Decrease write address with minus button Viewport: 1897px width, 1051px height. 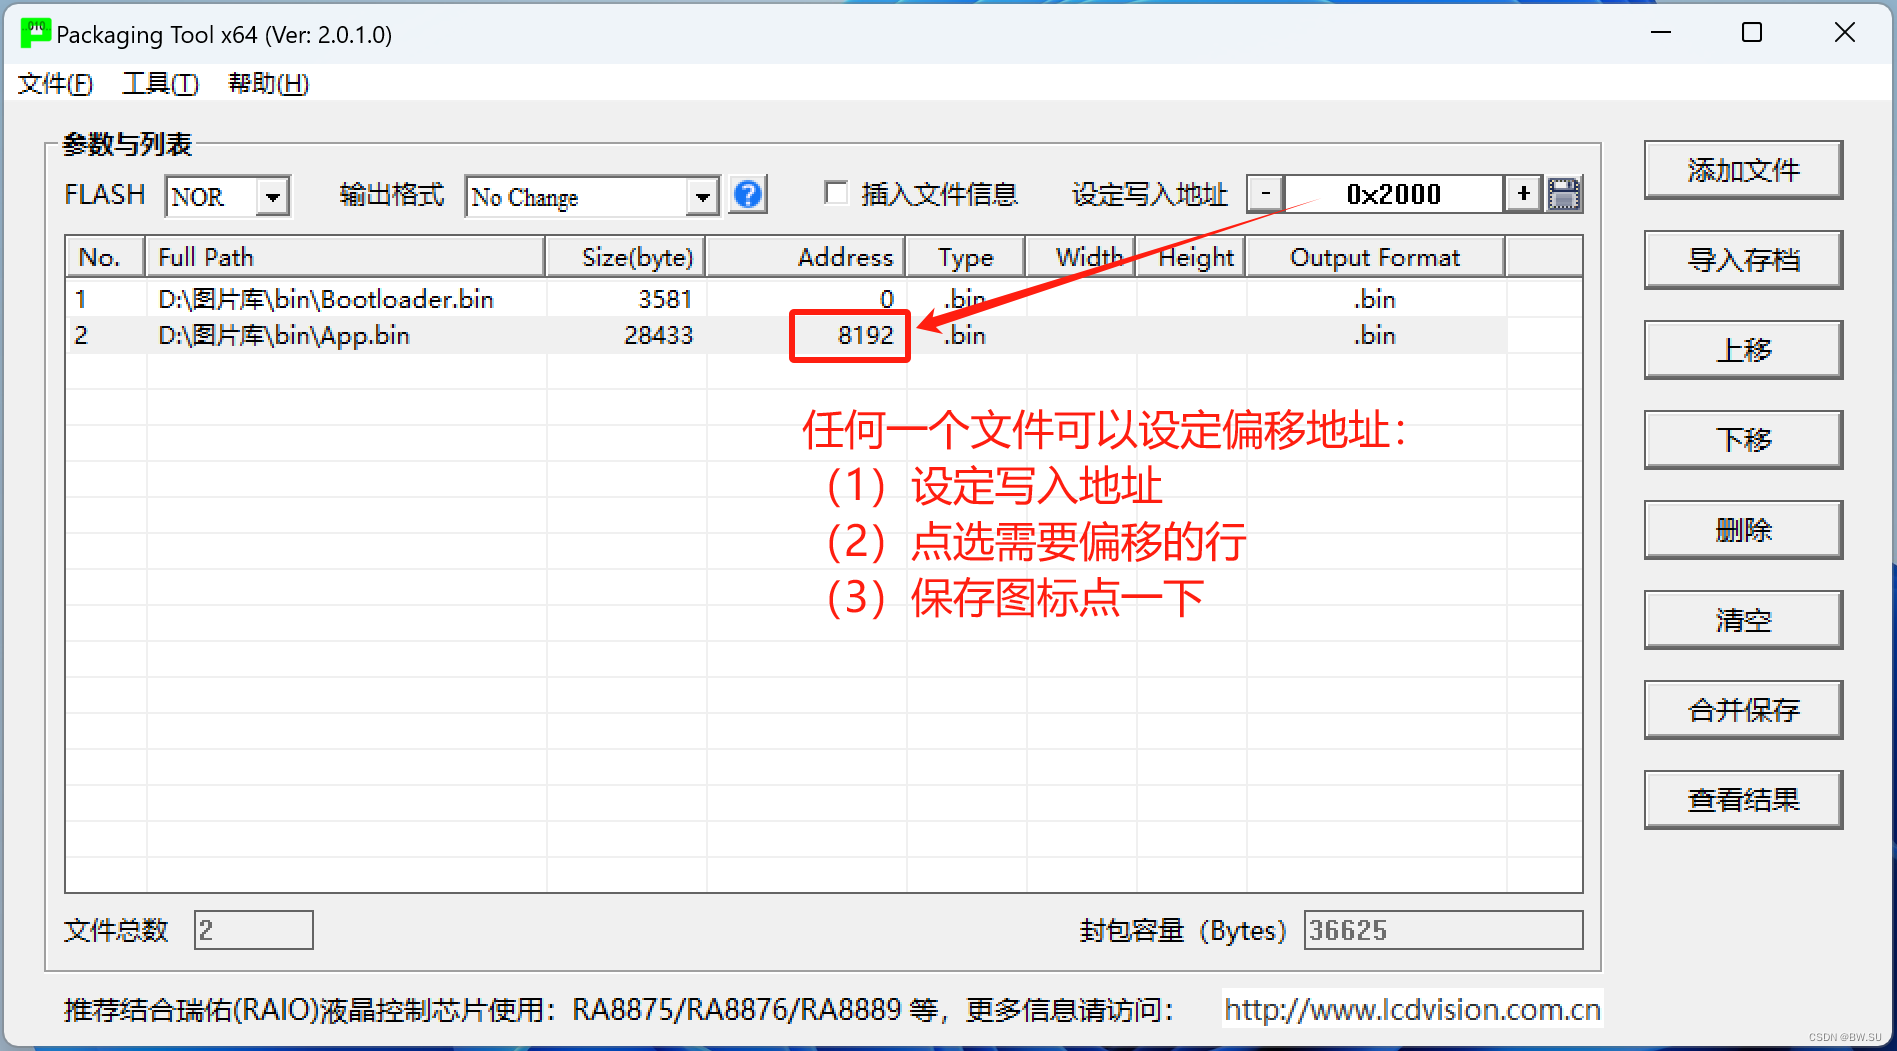[x=1265, y=193]
